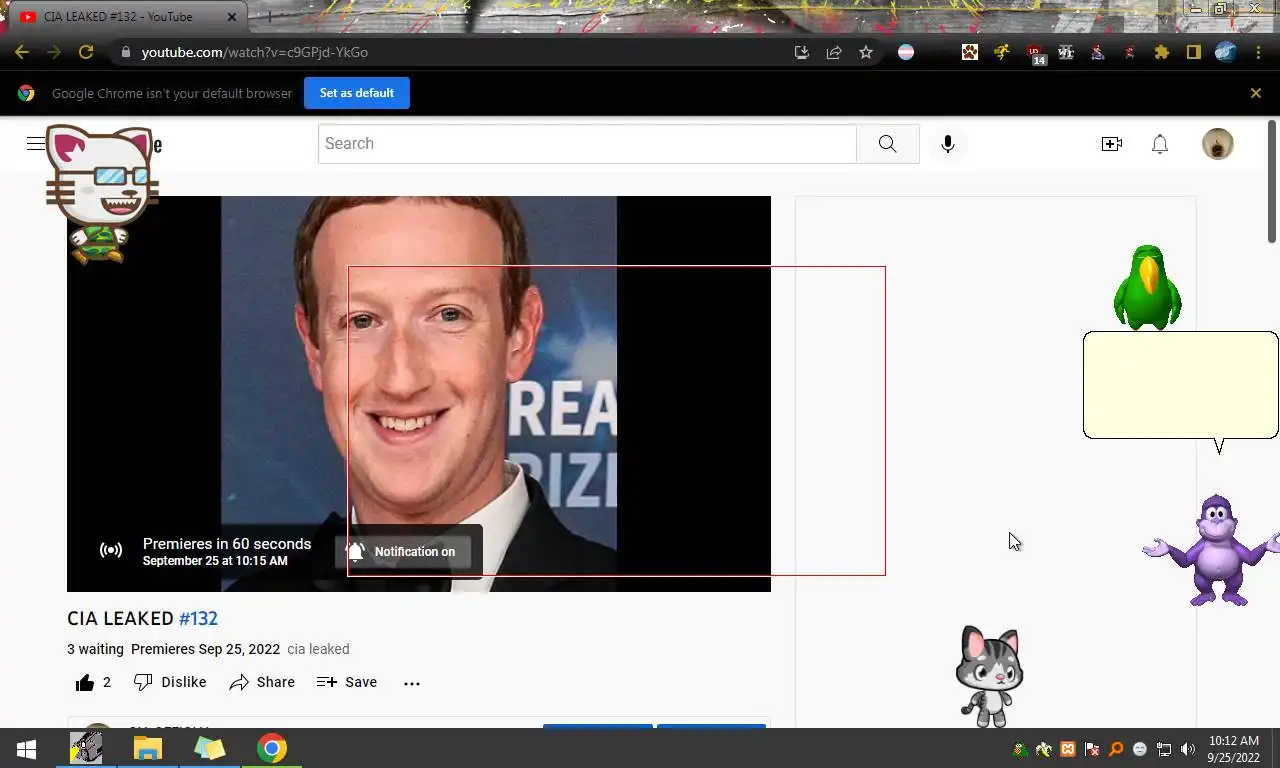This screenshot has height=768, width=1280.
Task: Click the Dislike button
Action: [170, 682]
